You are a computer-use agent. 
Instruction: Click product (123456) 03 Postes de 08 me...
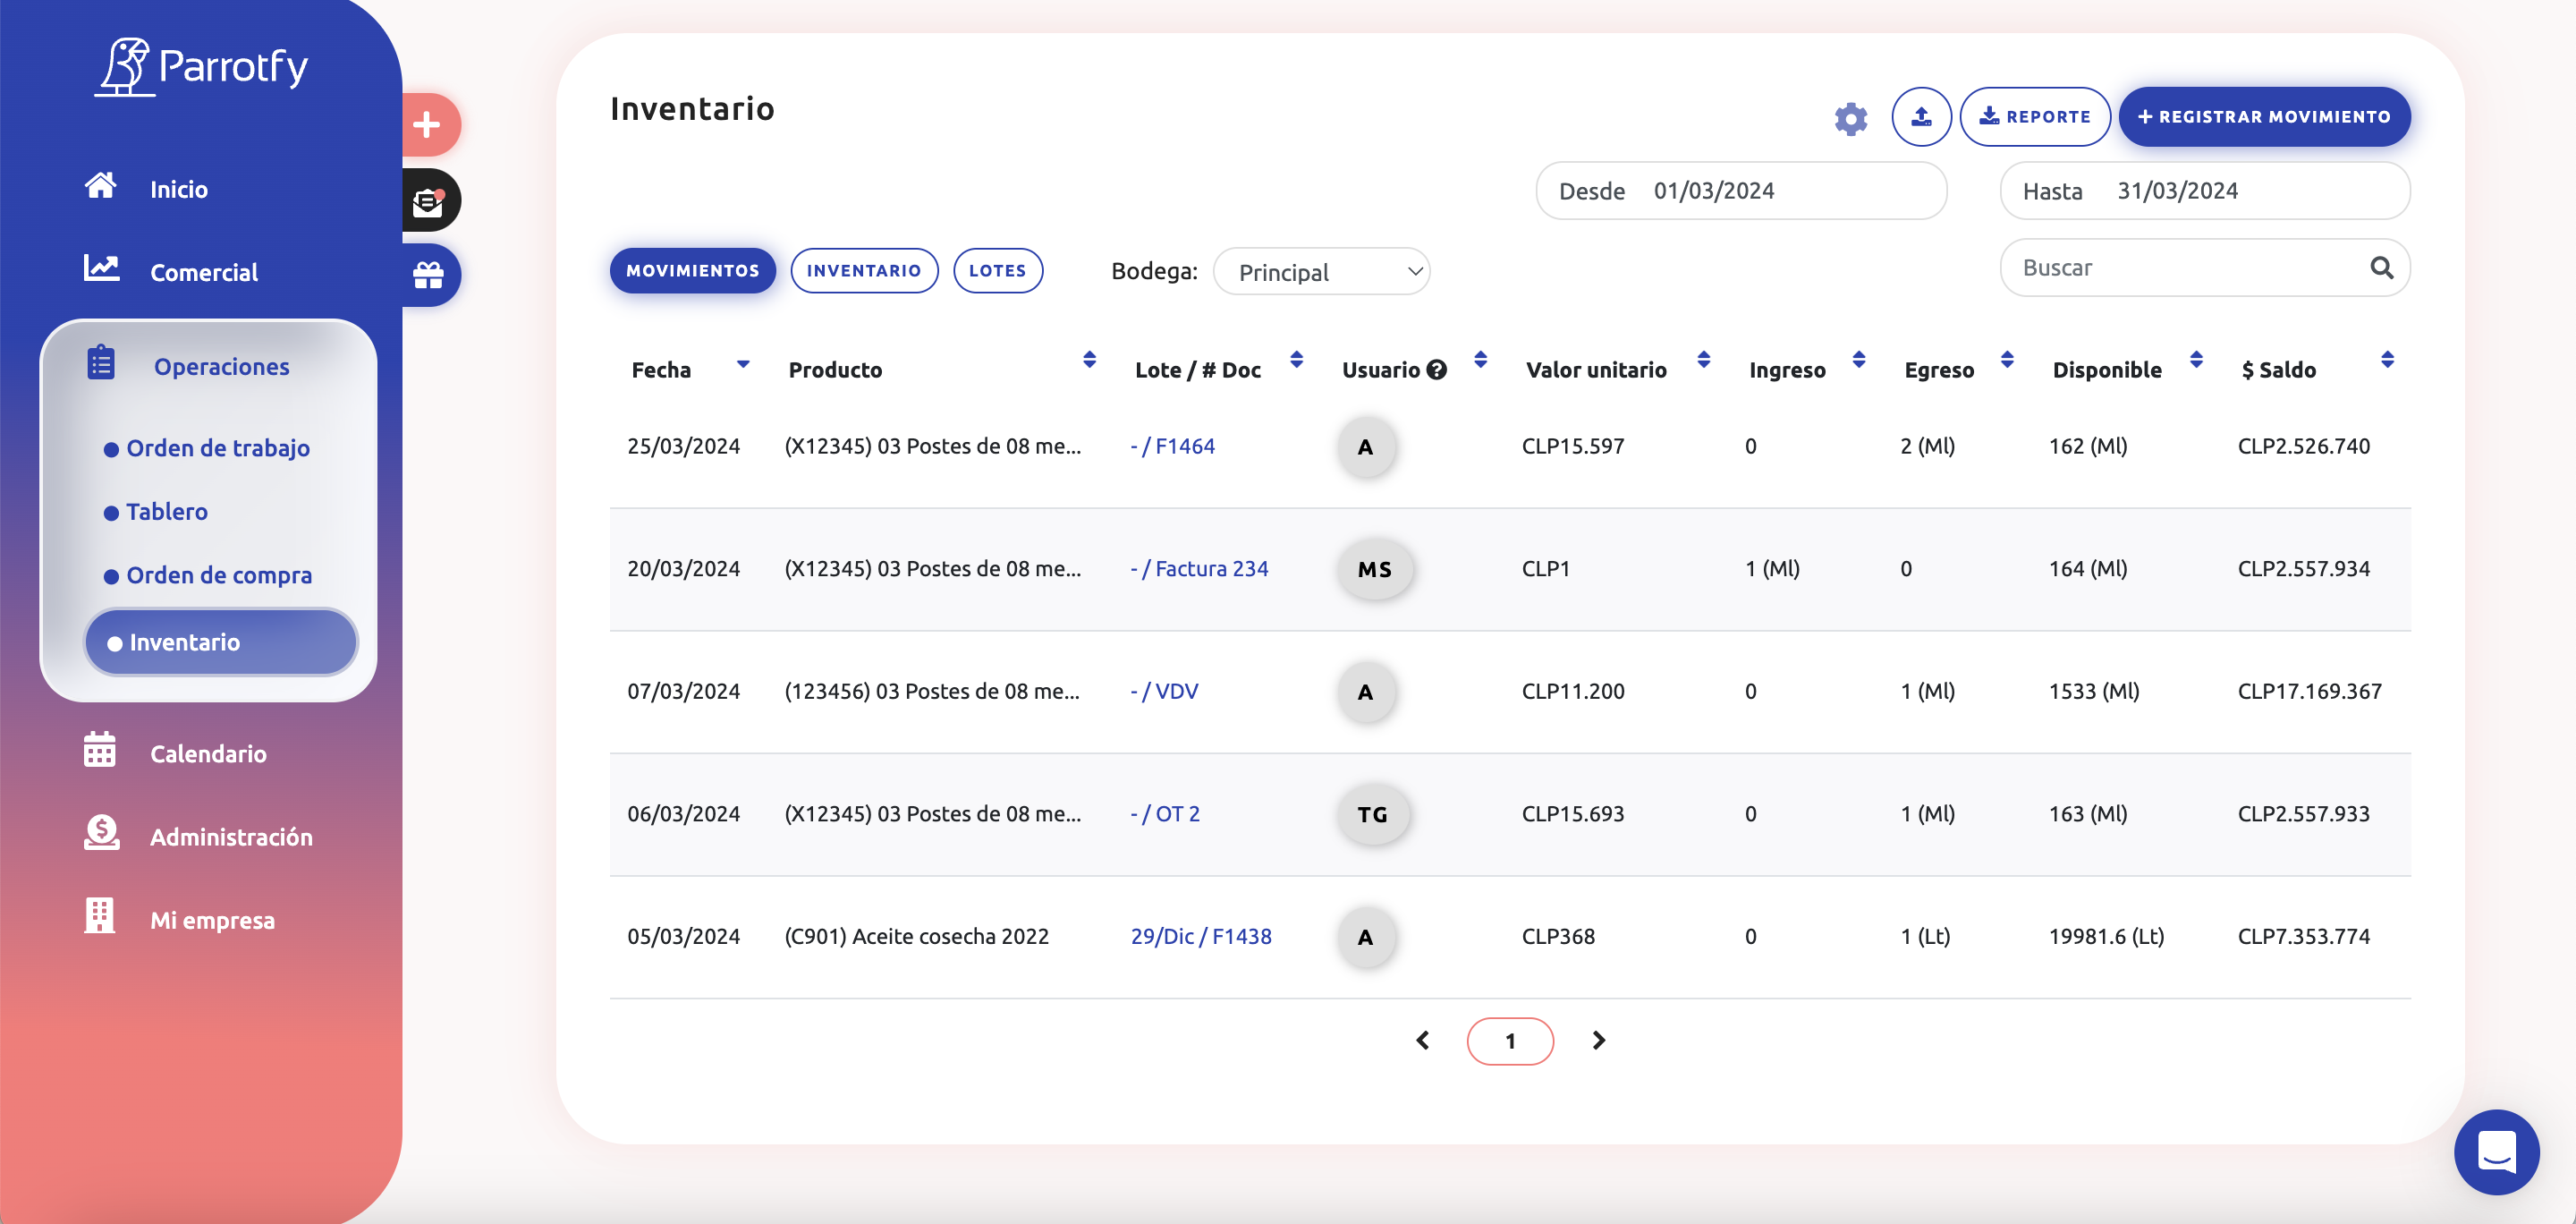point(931,692)
